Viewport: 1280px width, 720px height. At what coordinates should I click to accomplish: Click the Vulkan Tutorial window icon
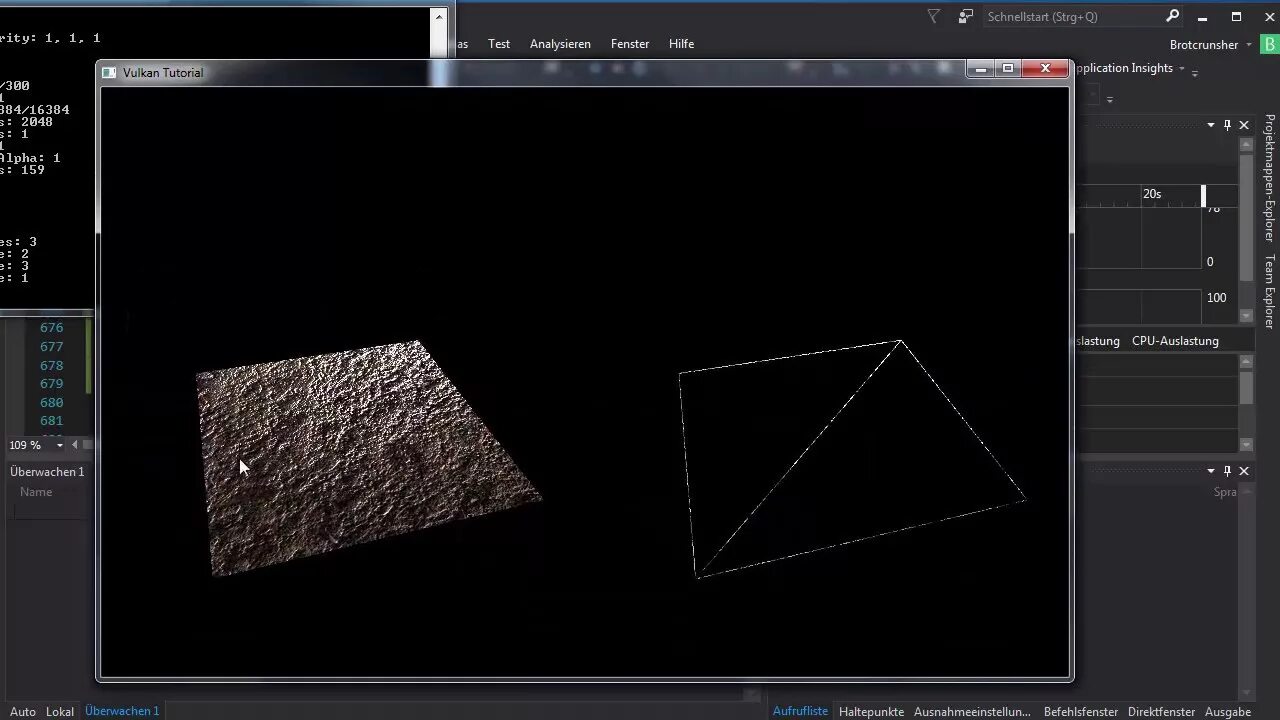pos(110,72)
